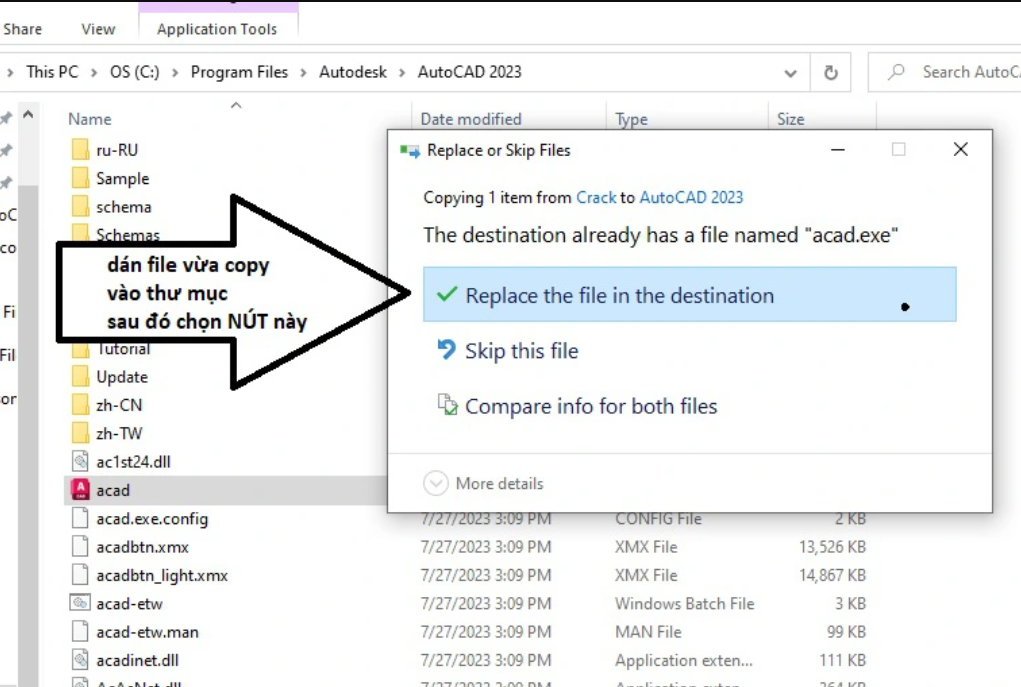Image resolution: width=1021 pixels, height=687 pixels.
Task: Click the acad application icon in file list
Action: coord(81,490)
